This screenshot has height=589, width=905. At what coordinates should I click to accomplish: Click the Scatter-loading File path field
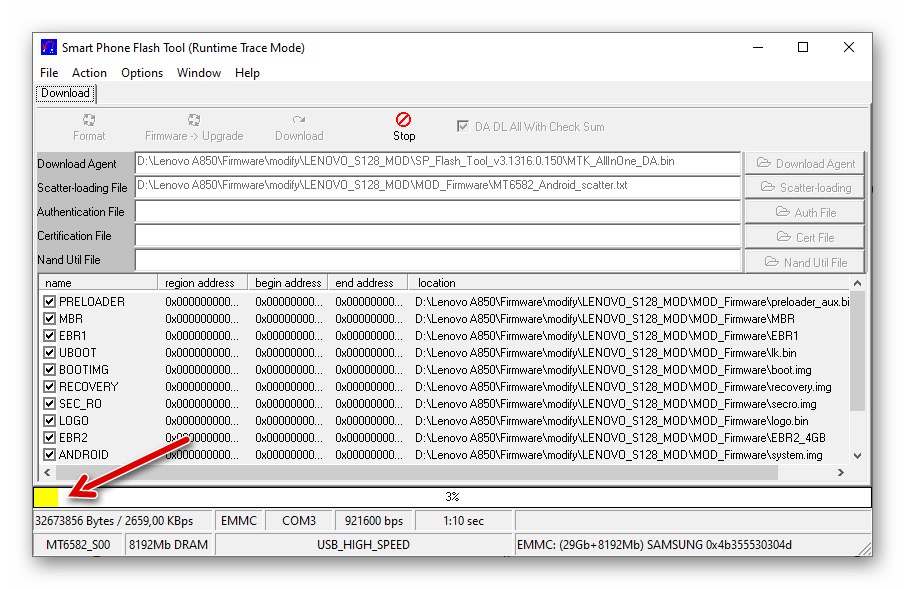[437, 187]
